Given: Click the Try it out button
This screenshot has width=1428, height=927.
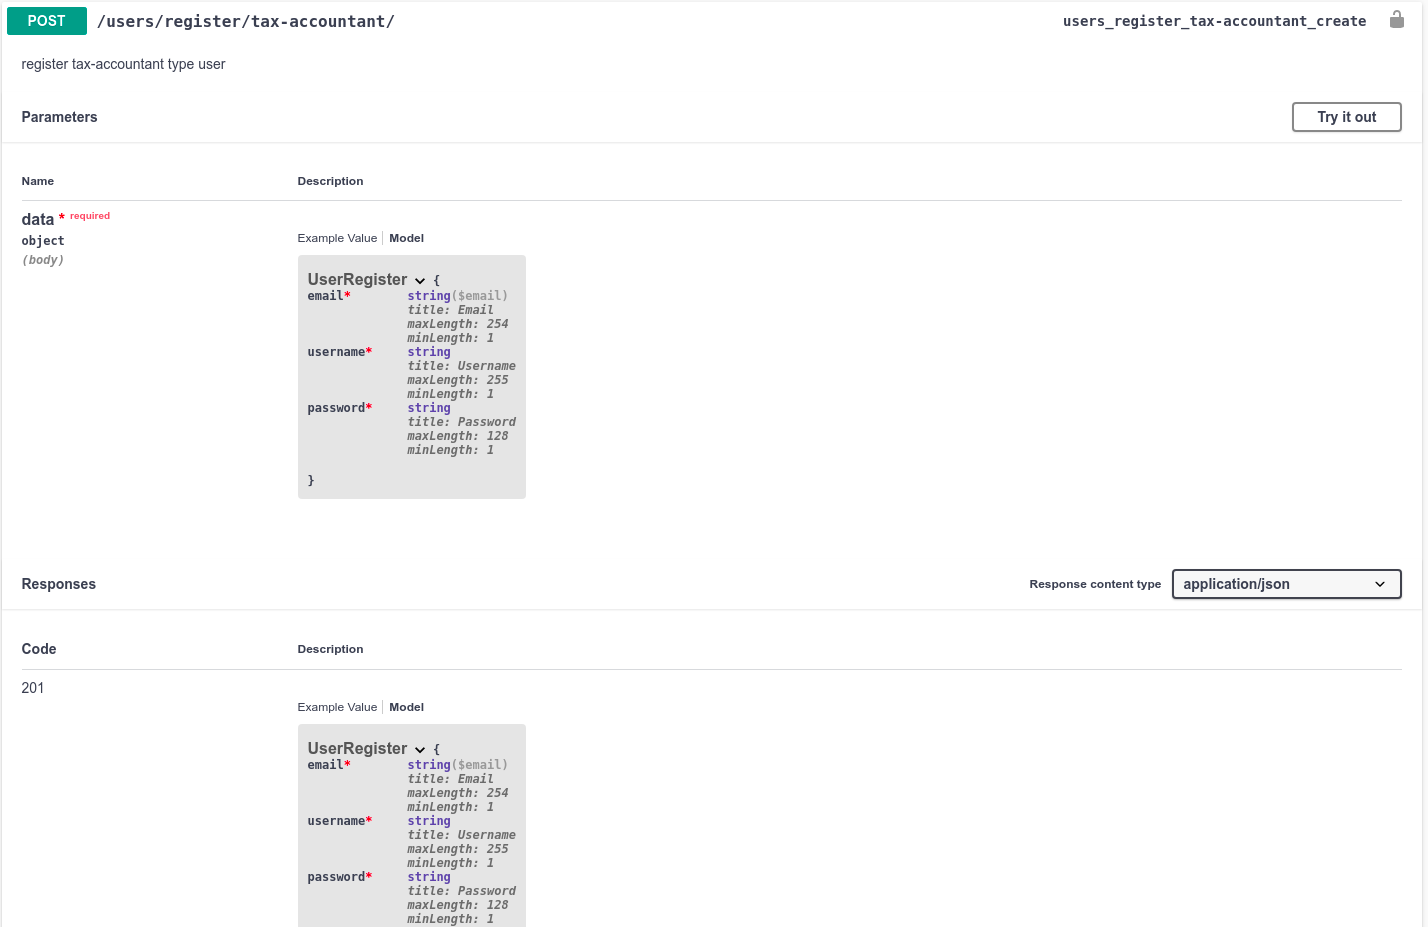Looking at the screenshot, I should pyautogui.click(x=1346, y=117).
